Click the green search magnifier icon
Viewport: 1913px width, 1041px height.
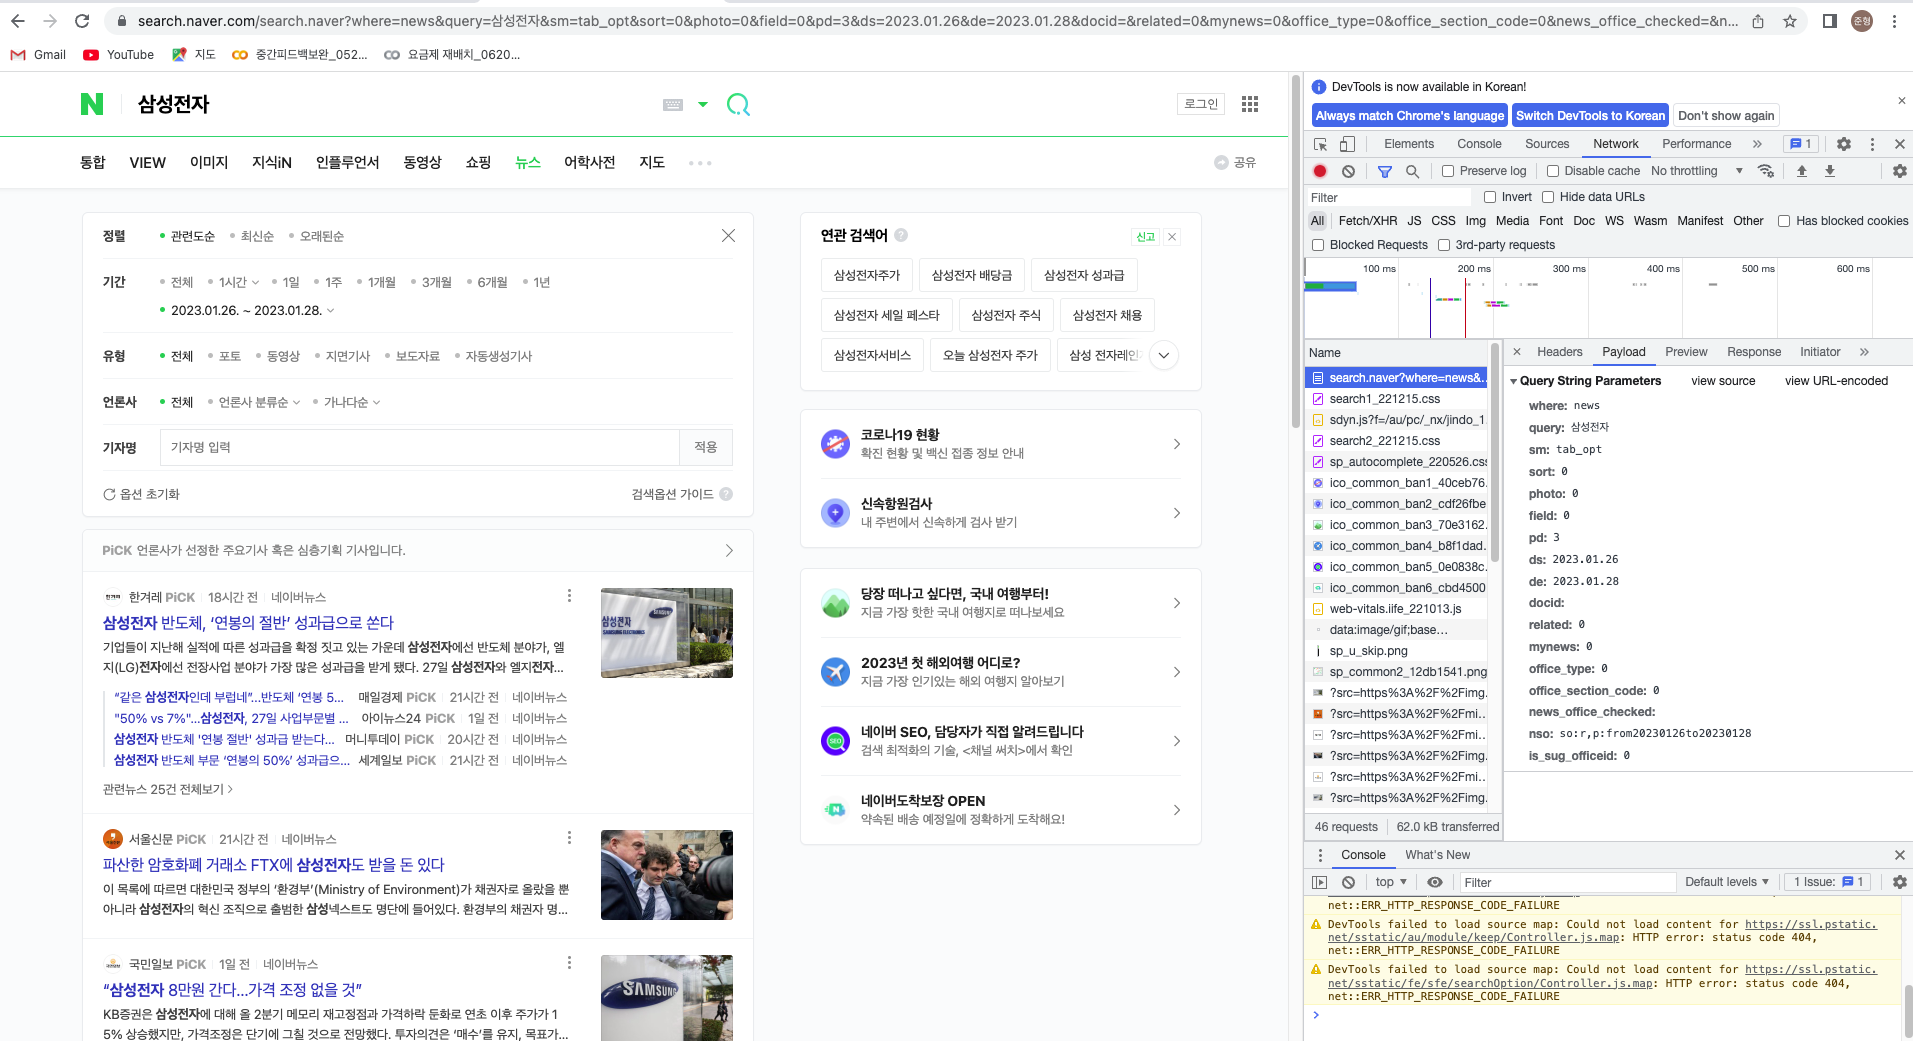click(738, 104)
